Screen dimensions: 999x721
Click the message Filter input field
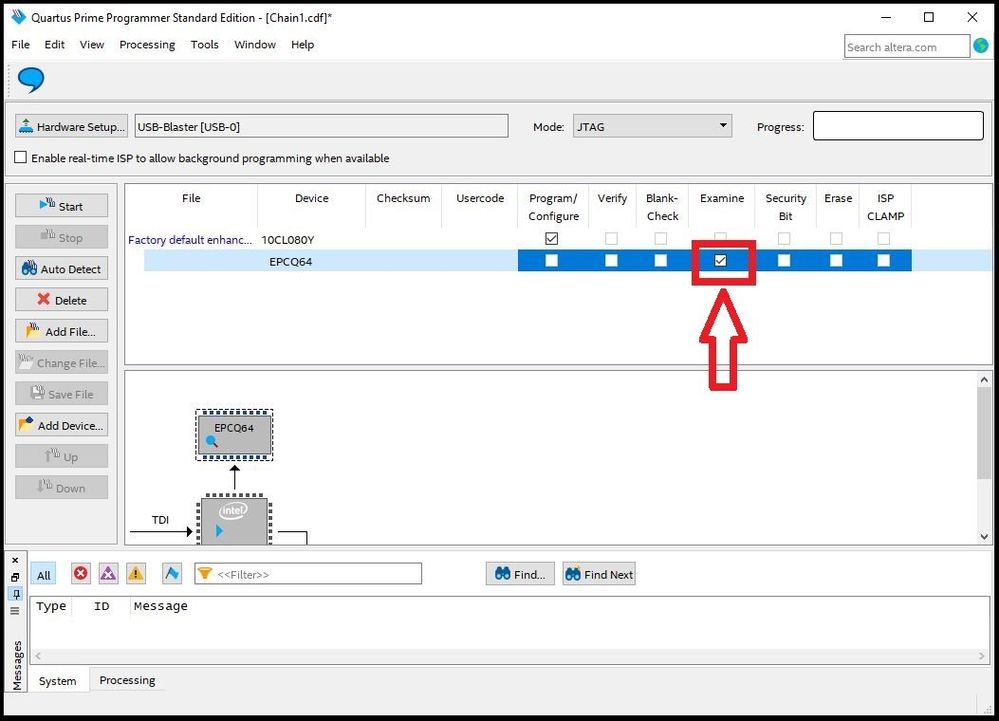pyautogui.click(x=308, y=574)
